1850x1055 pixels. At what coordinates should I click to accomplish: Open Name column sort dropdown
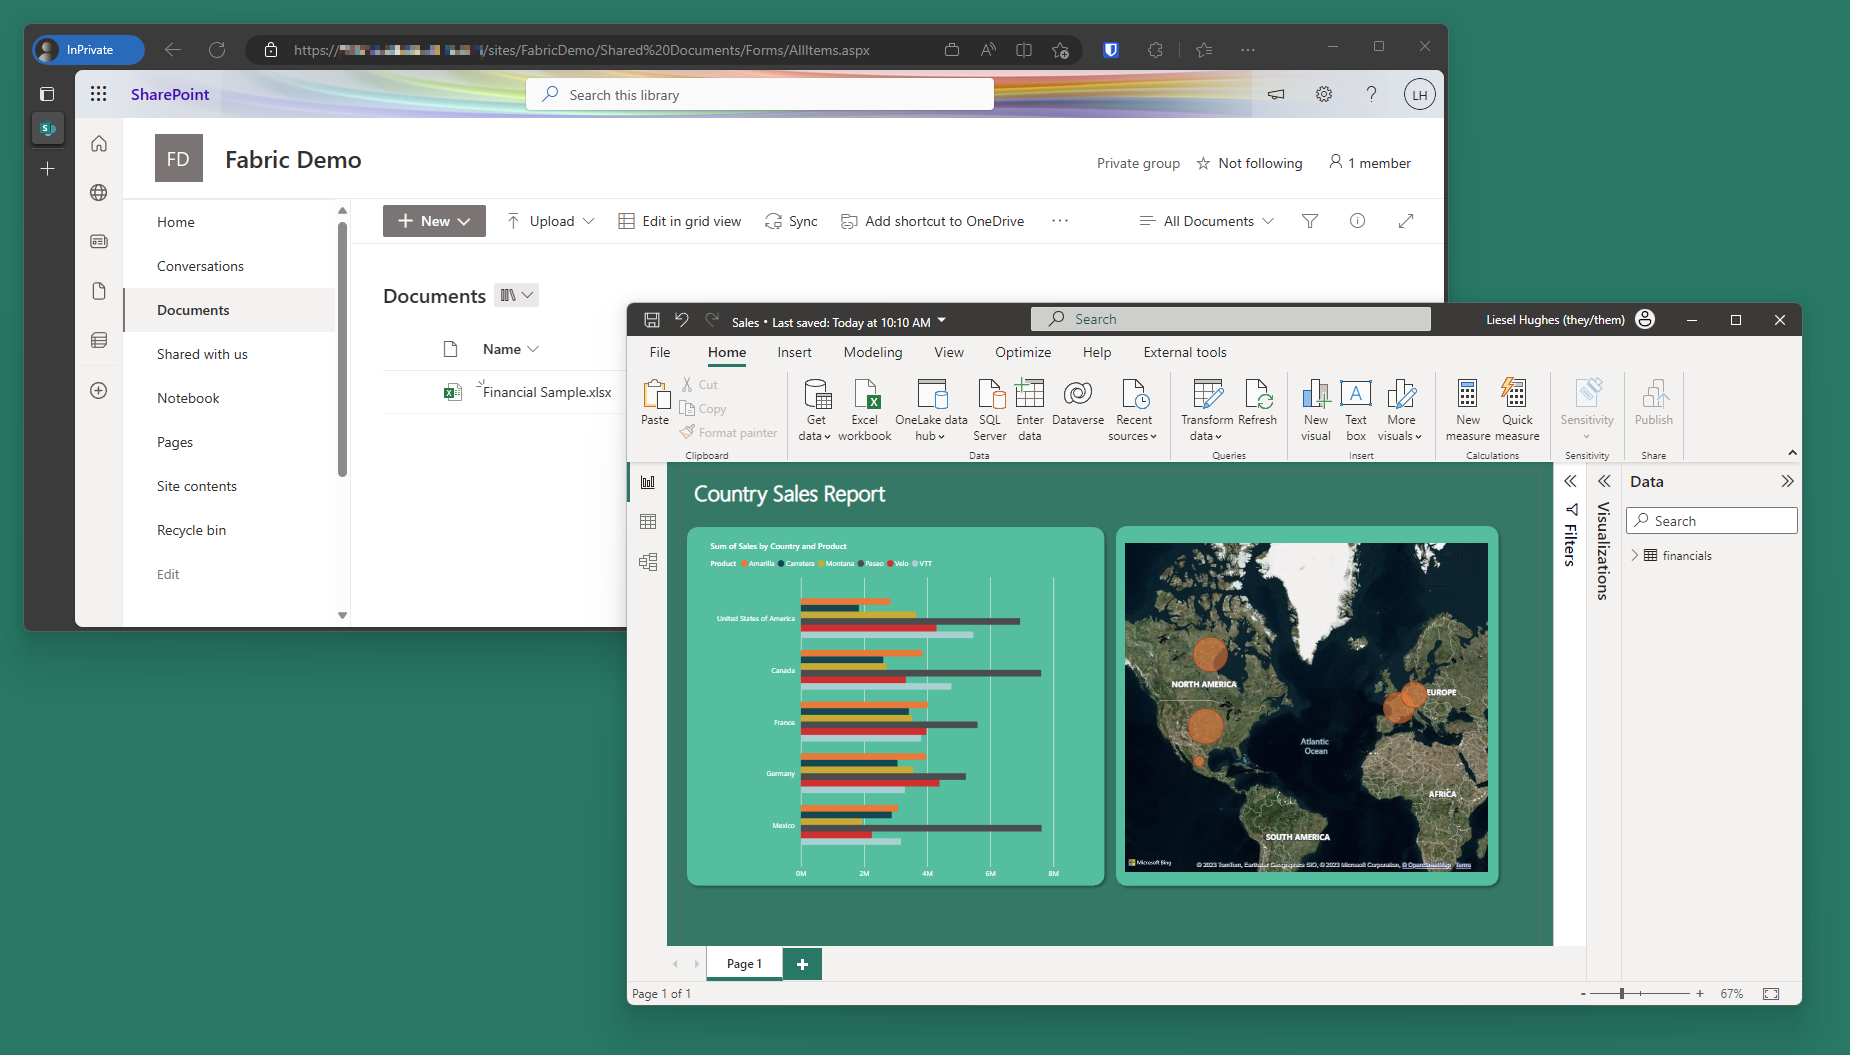point(533,349)
